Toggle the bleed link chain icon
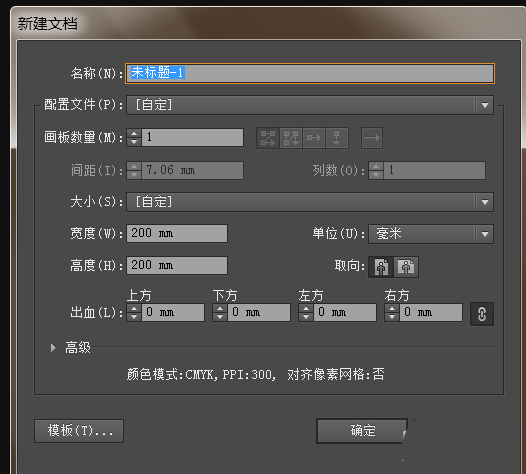The width and height of the screenshot is (526, 474). [482, 314]
